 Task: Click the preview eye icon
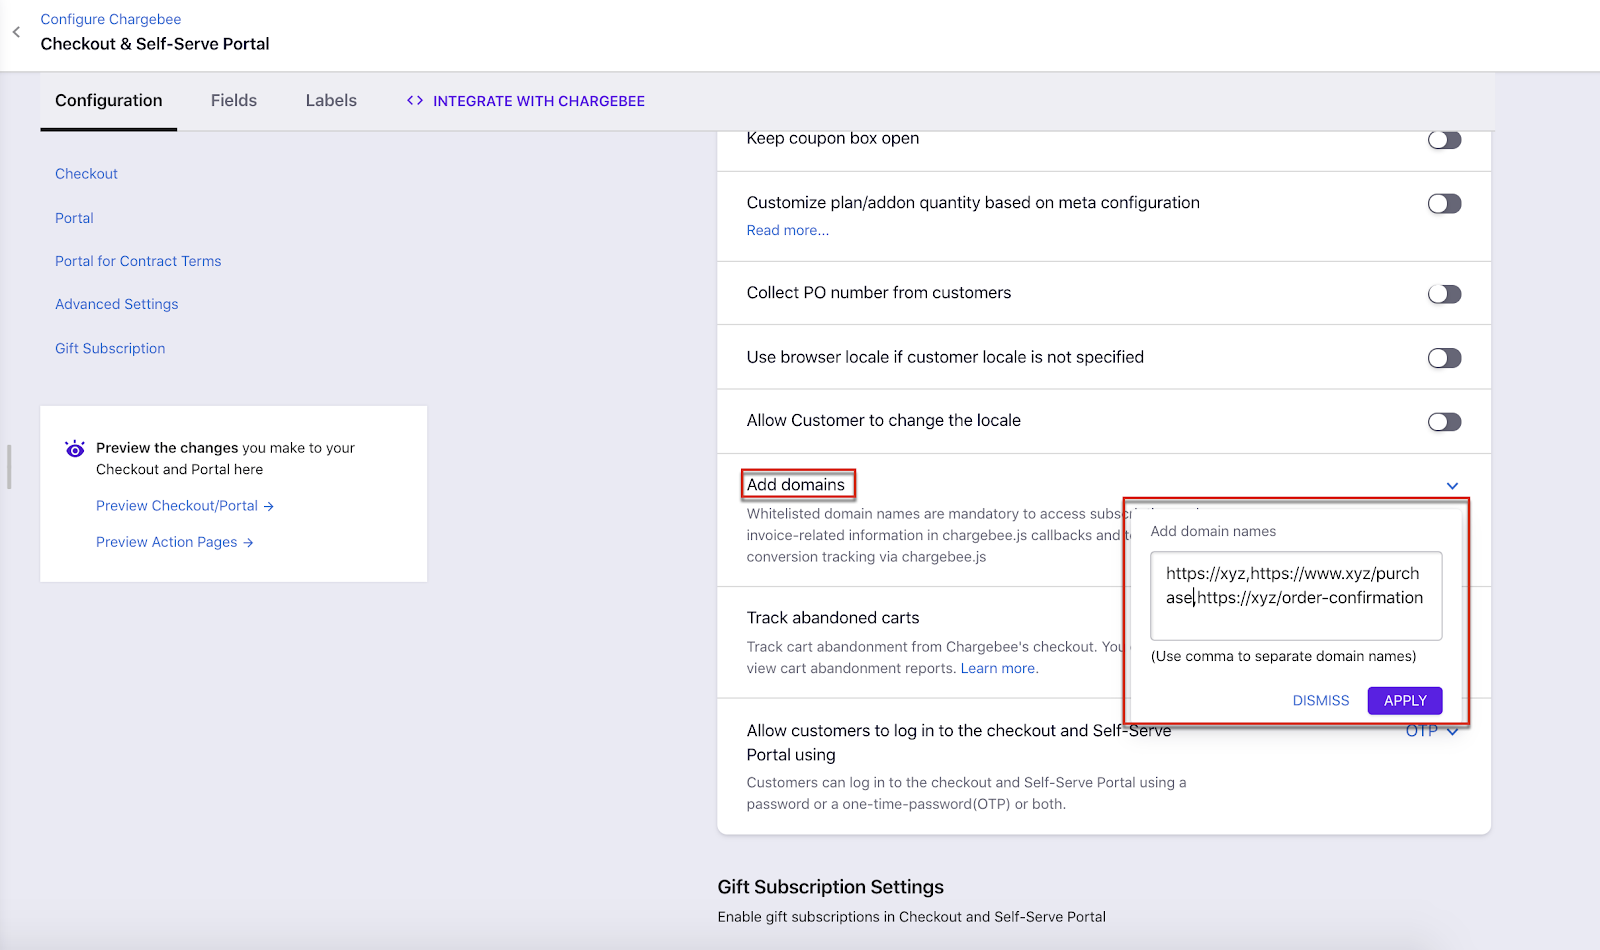(75, 449)
